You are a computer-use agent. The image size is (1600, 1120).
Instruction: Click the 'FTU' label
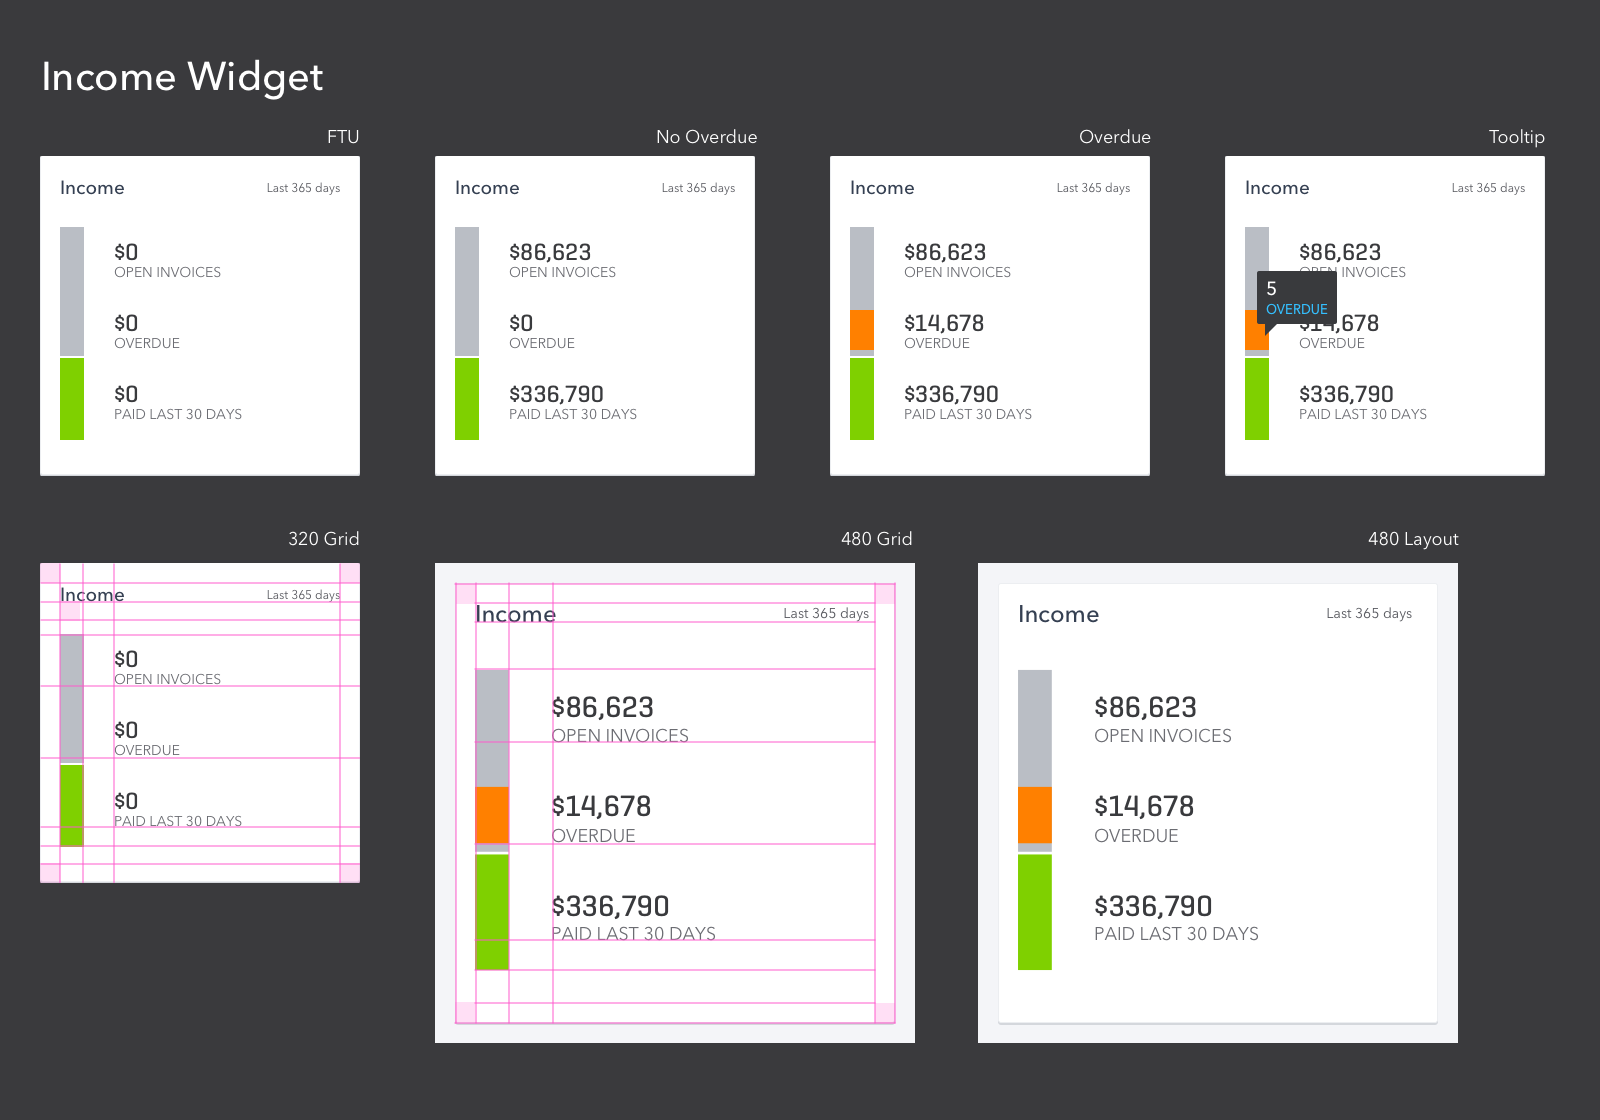343,137
